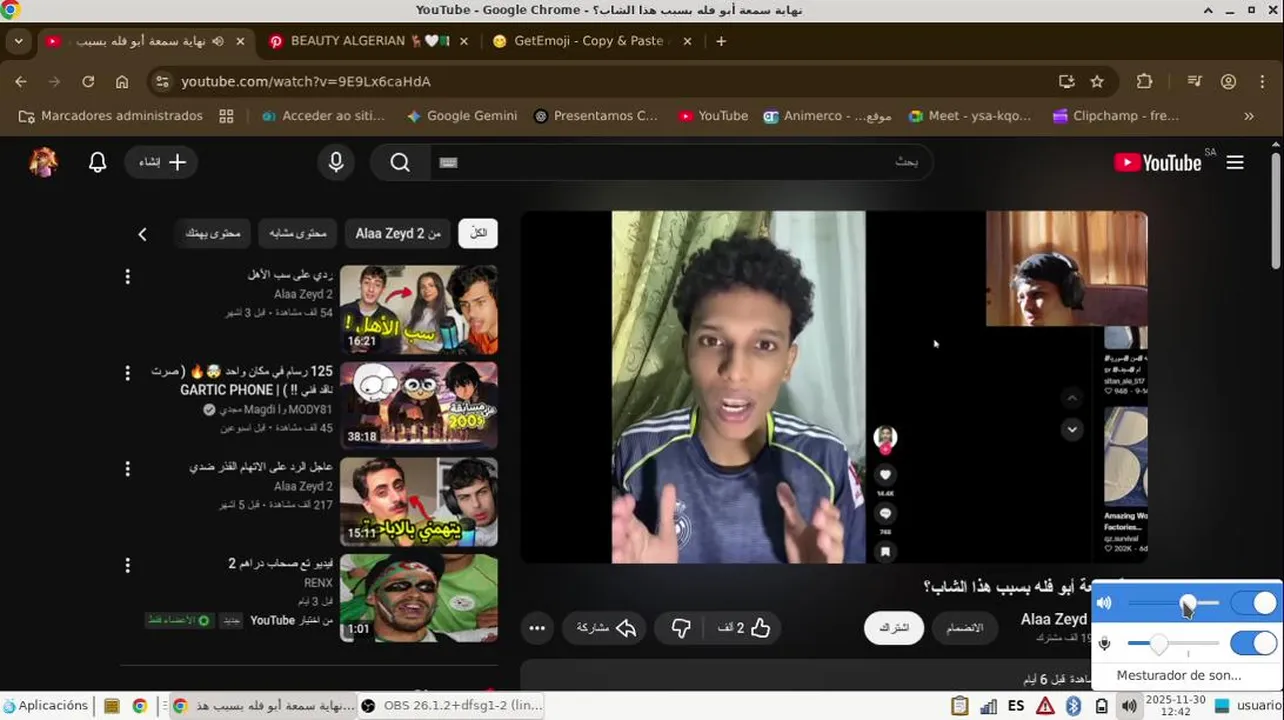This screenshot has width=1284, height=720.
Task: Open the media controls icon
Action: tap(1194, 82)
